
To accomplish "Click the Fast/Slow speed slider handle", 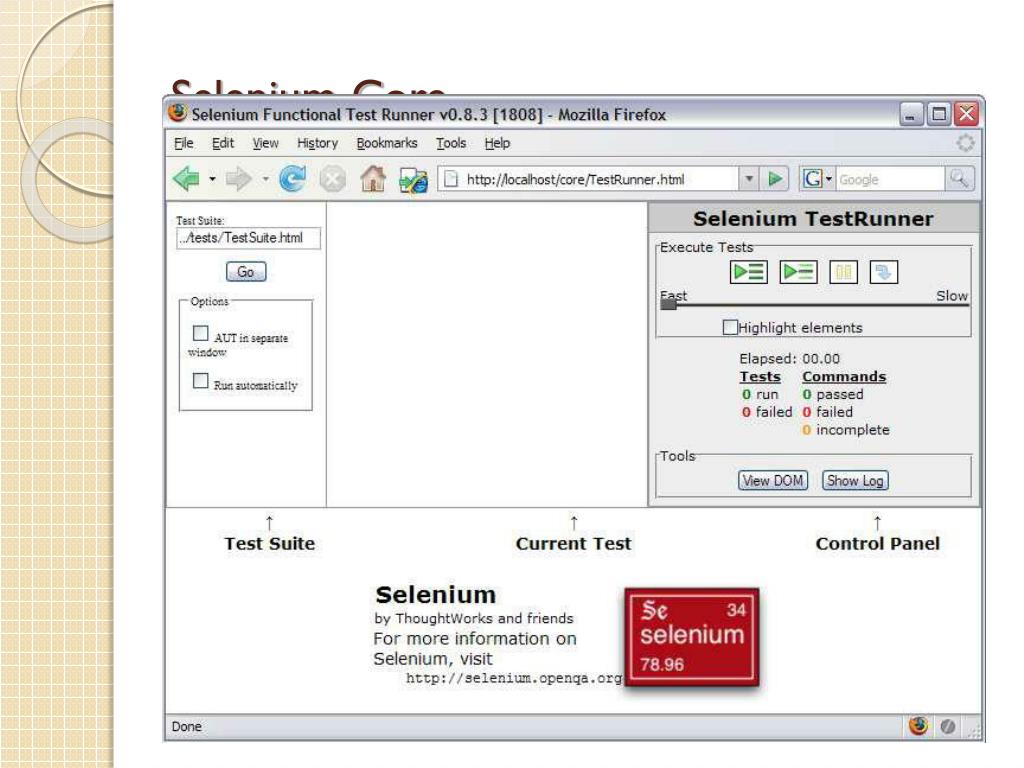I will click(x=668, y=304).
